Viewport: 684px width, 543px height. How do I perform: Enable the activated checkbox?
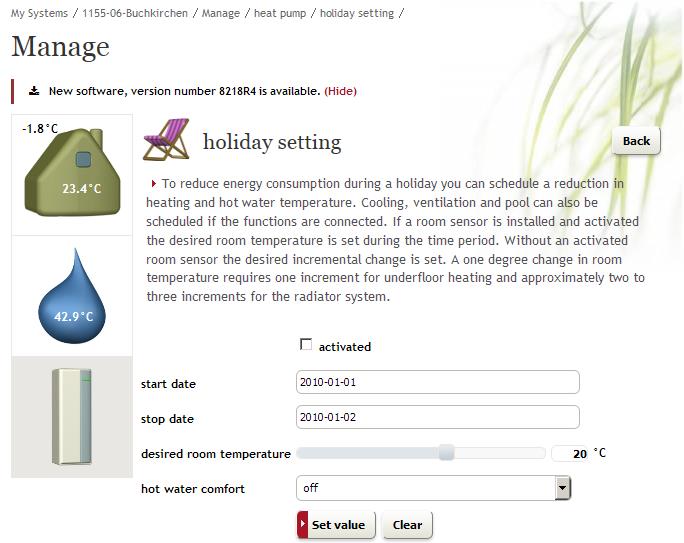[x=306, y=345]
